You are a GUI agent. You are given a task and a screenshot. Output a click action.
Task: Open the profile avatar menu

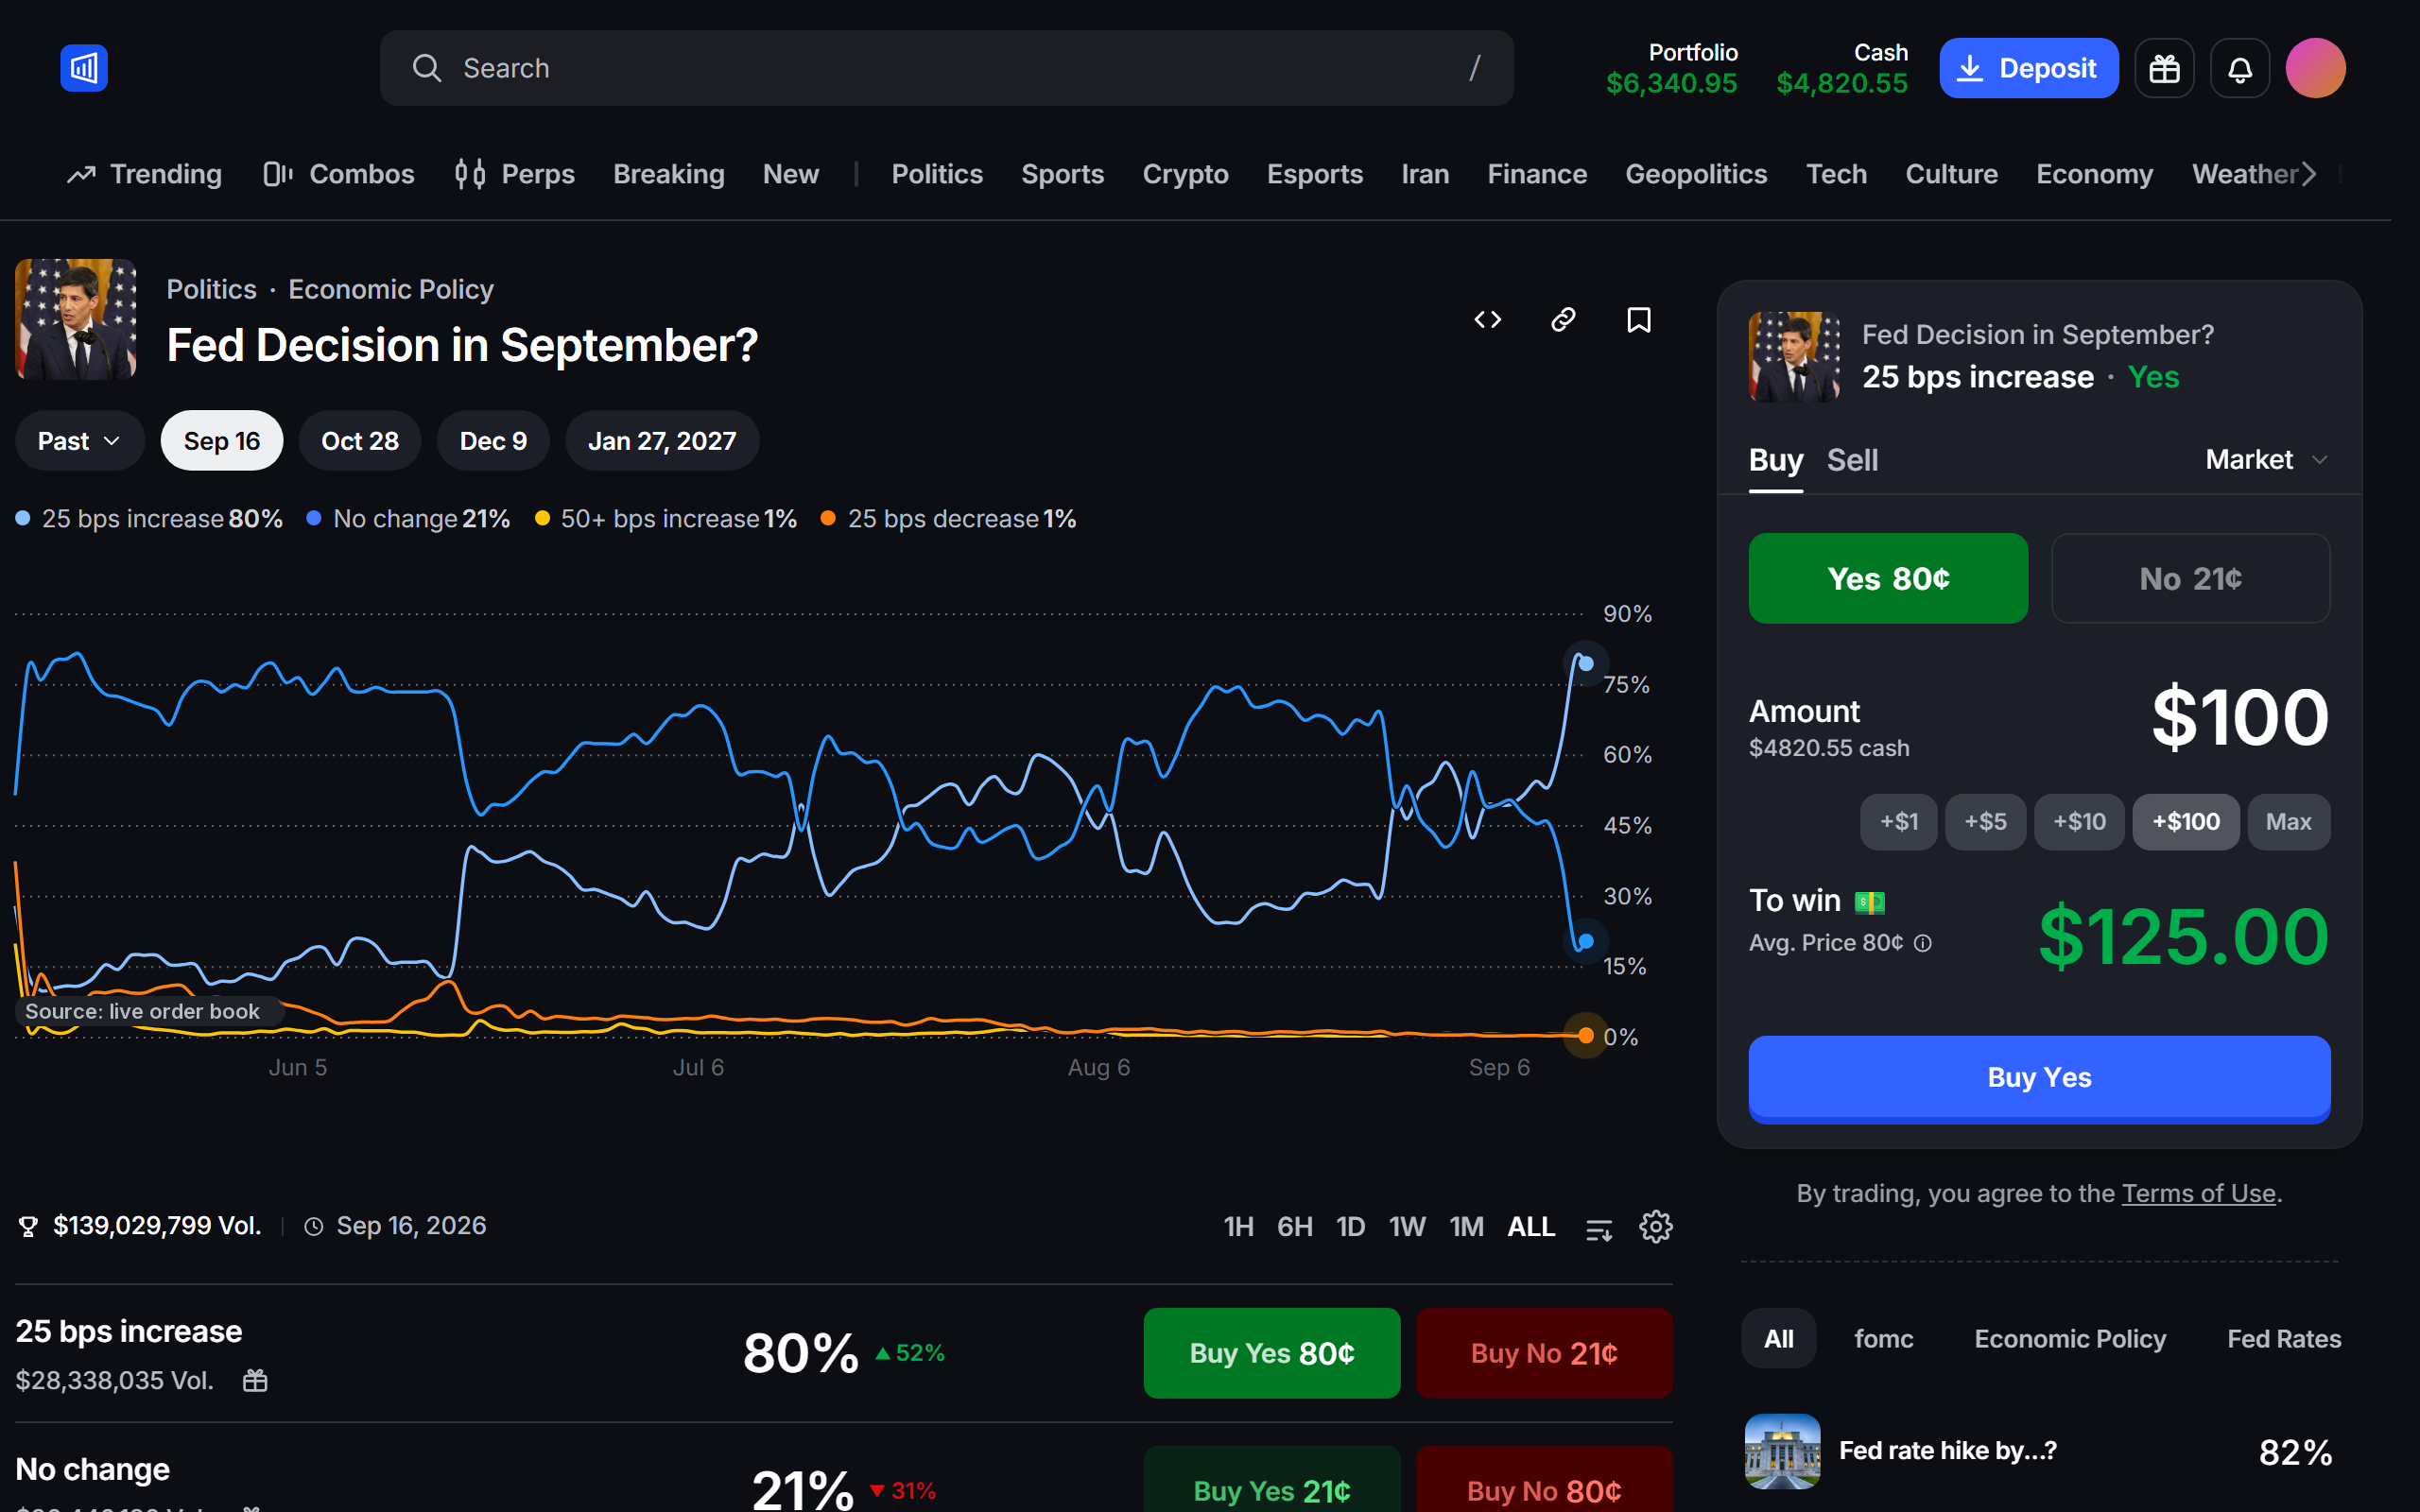(2315, 68)
